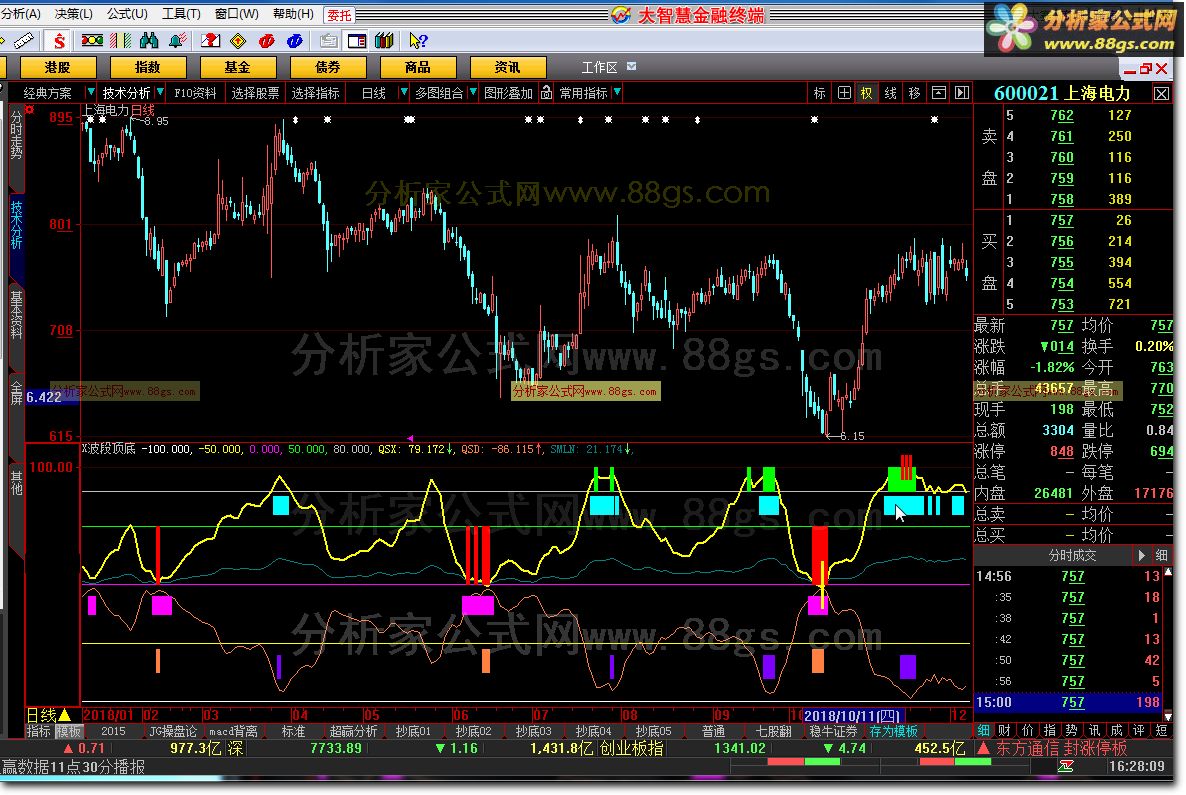Click 选择指标 button

coord(315,93)
